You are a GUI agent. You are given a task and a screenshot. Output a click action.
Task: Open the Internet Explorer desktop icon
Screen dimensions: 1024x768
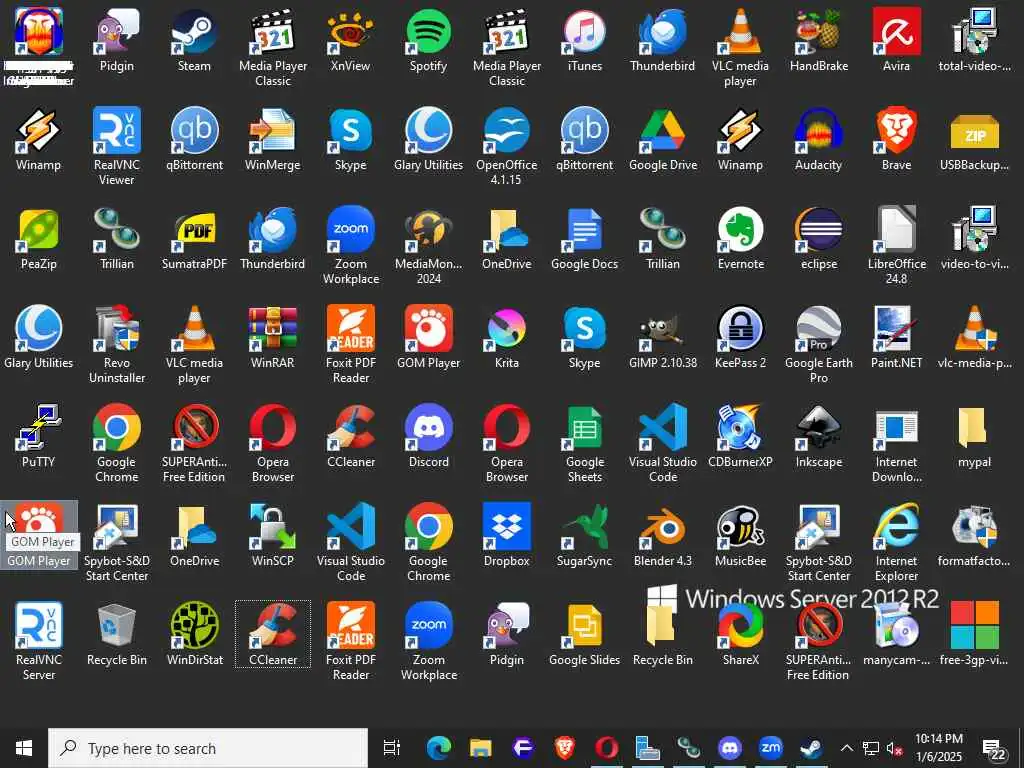pyautogui.click(x=896, y=543)
